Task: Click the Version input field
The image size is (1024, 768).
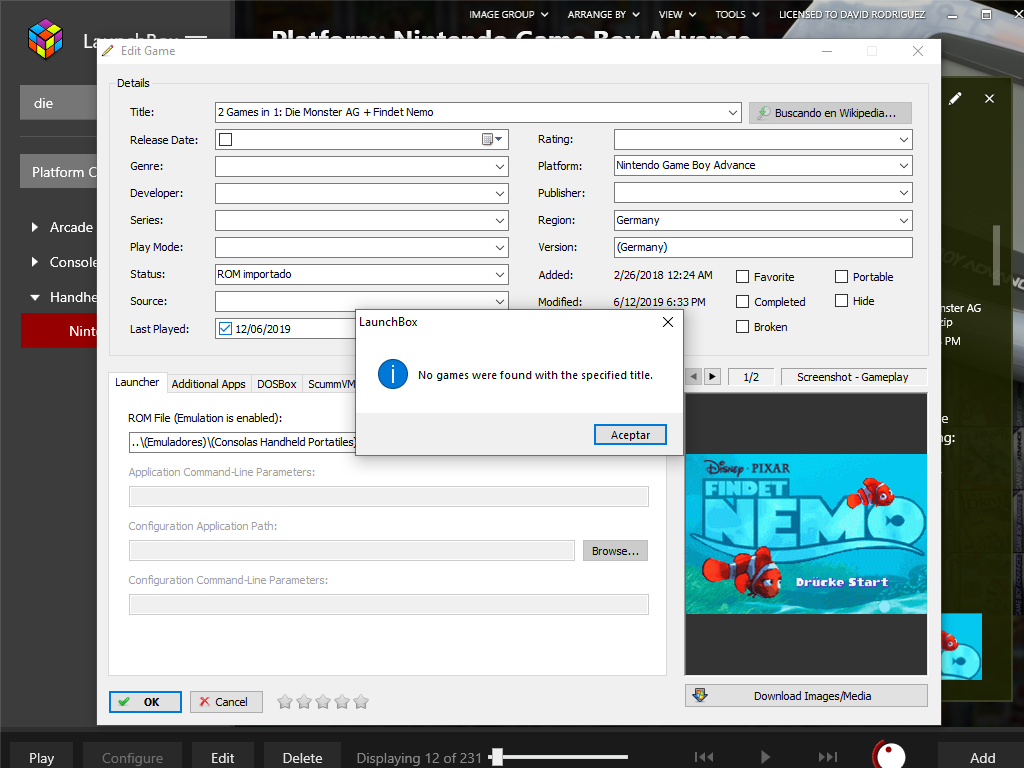Action: [x=763, y=247]
